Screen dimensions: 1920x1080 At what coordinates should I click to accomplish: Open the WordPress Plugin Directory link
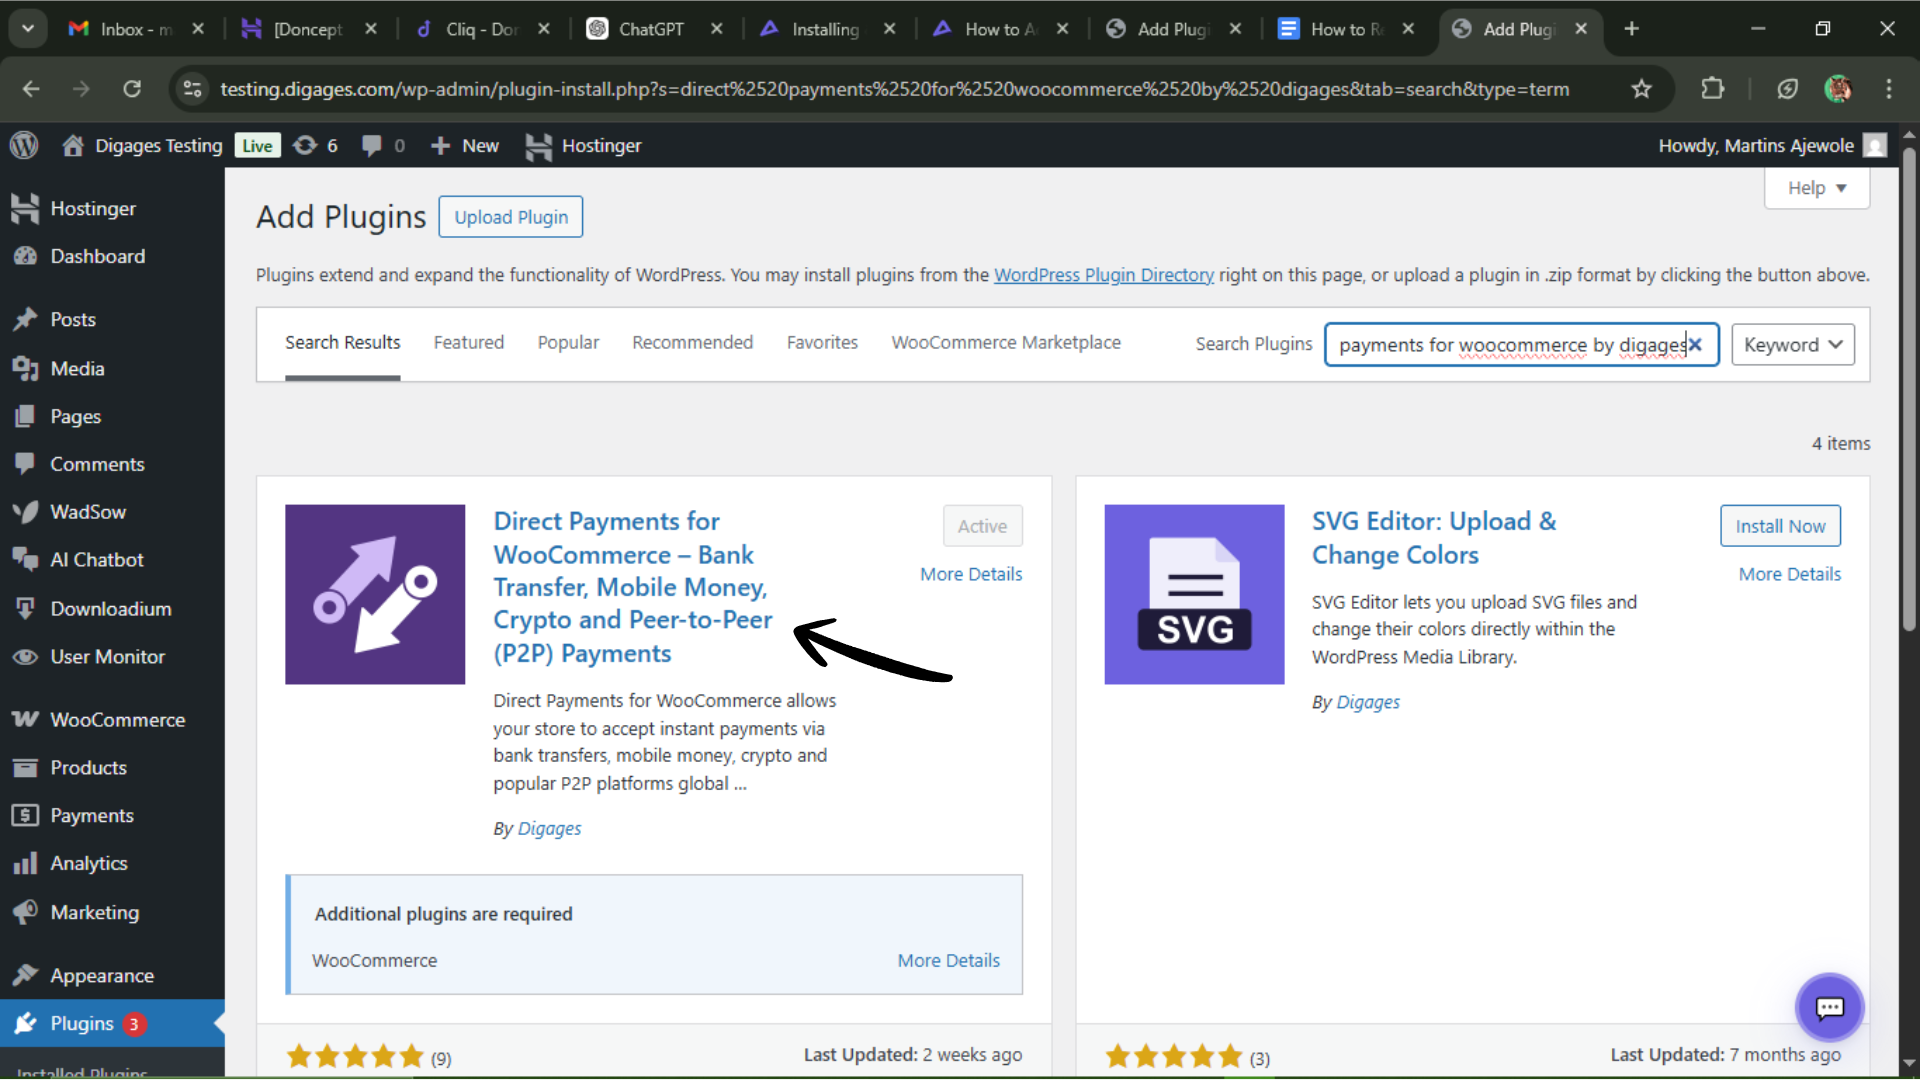pos(1103,275)
